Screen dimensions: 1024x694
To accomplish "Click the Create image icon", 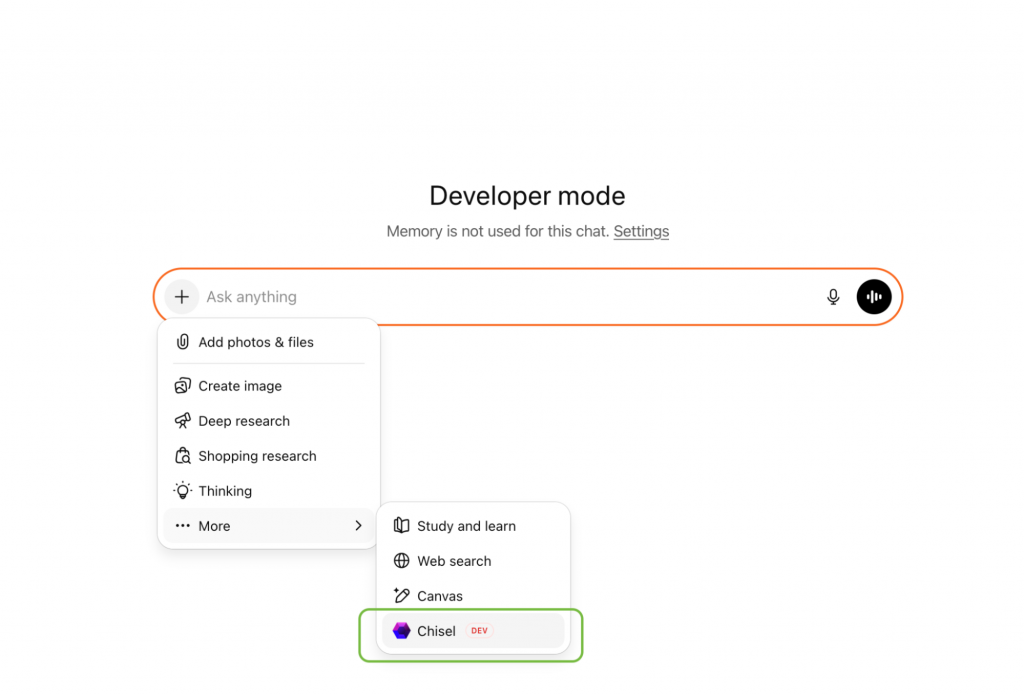I will [x=182, y=386].
